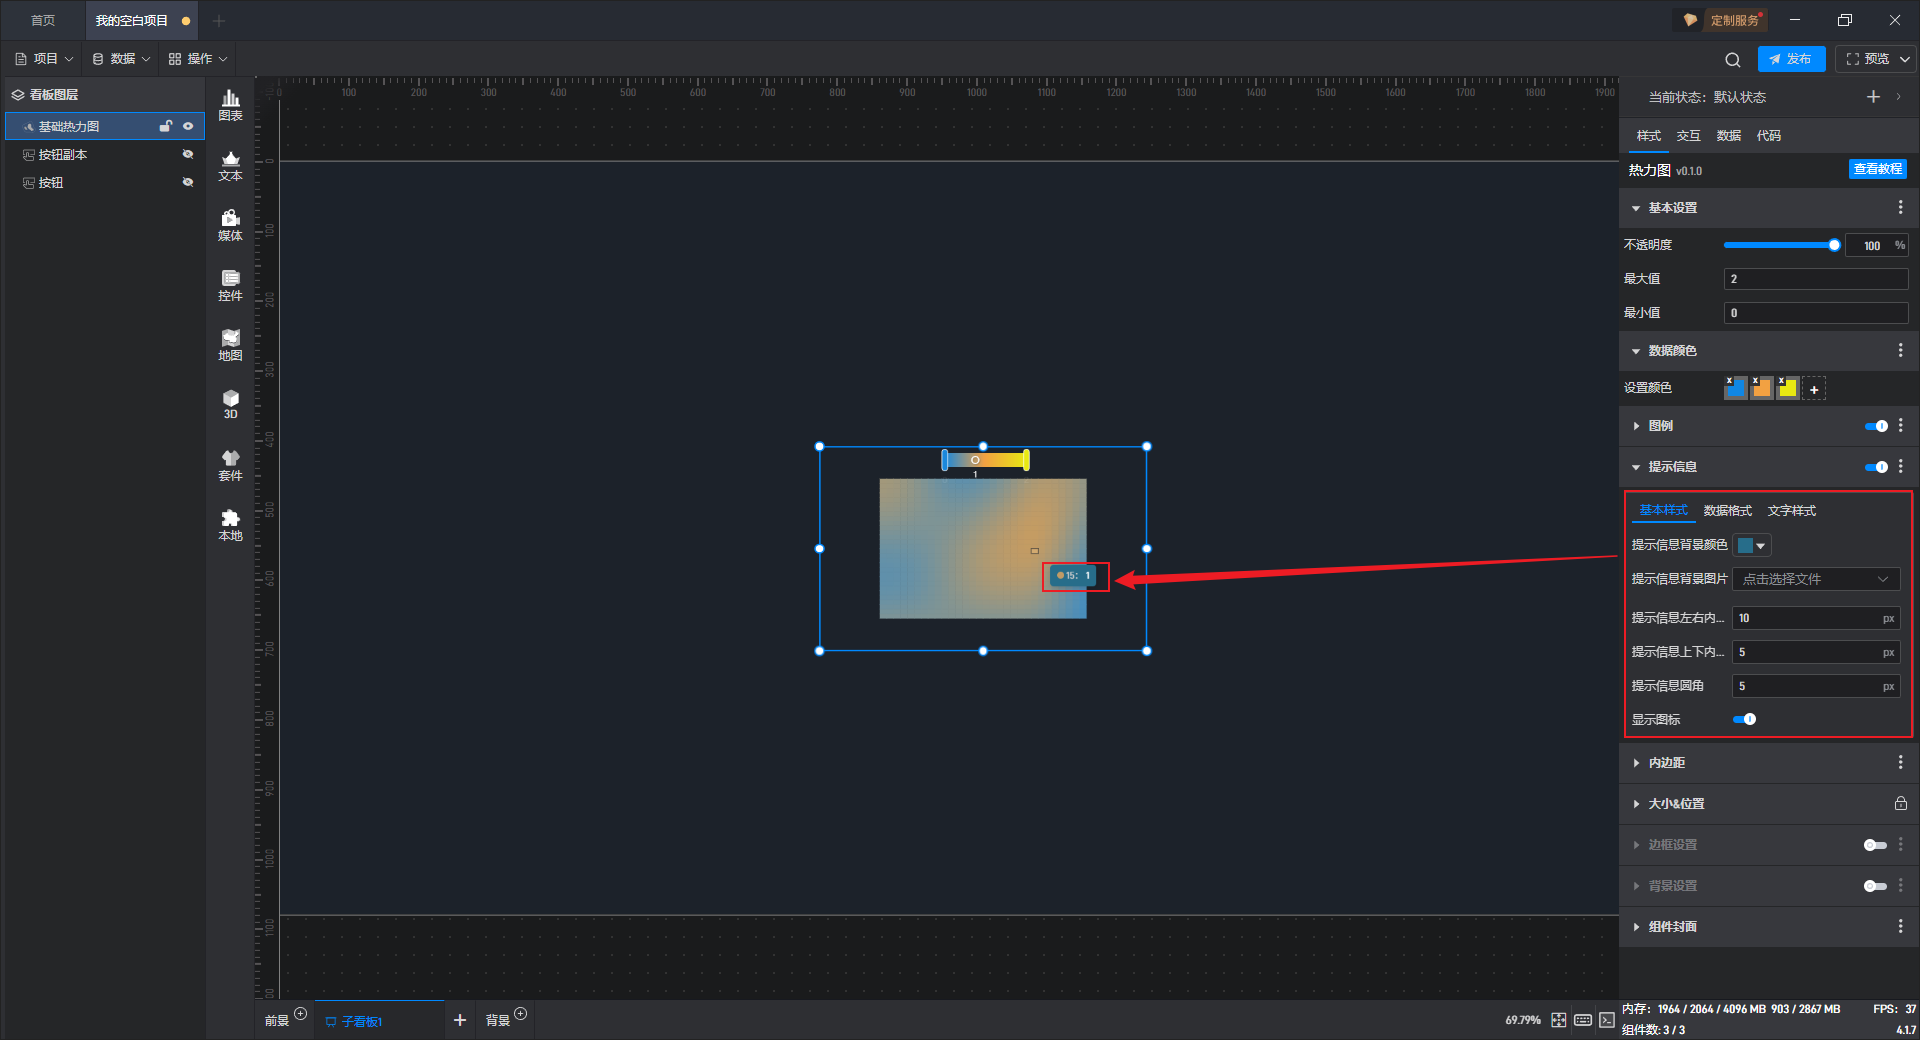Click the plus icon next to 前景
The height and width of the screenshot is (1040, 1920).
[301, 1014]
